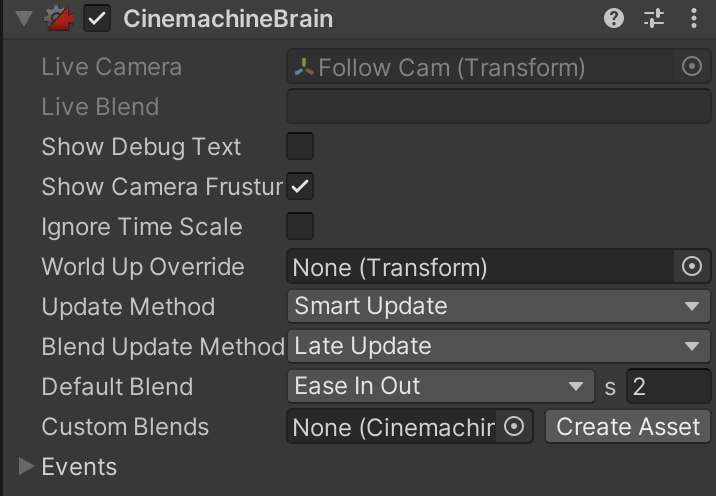This screenshot has width=716, height=496.
Task: Click the CinemachineBrain component icon
Action: coord(60,19)
